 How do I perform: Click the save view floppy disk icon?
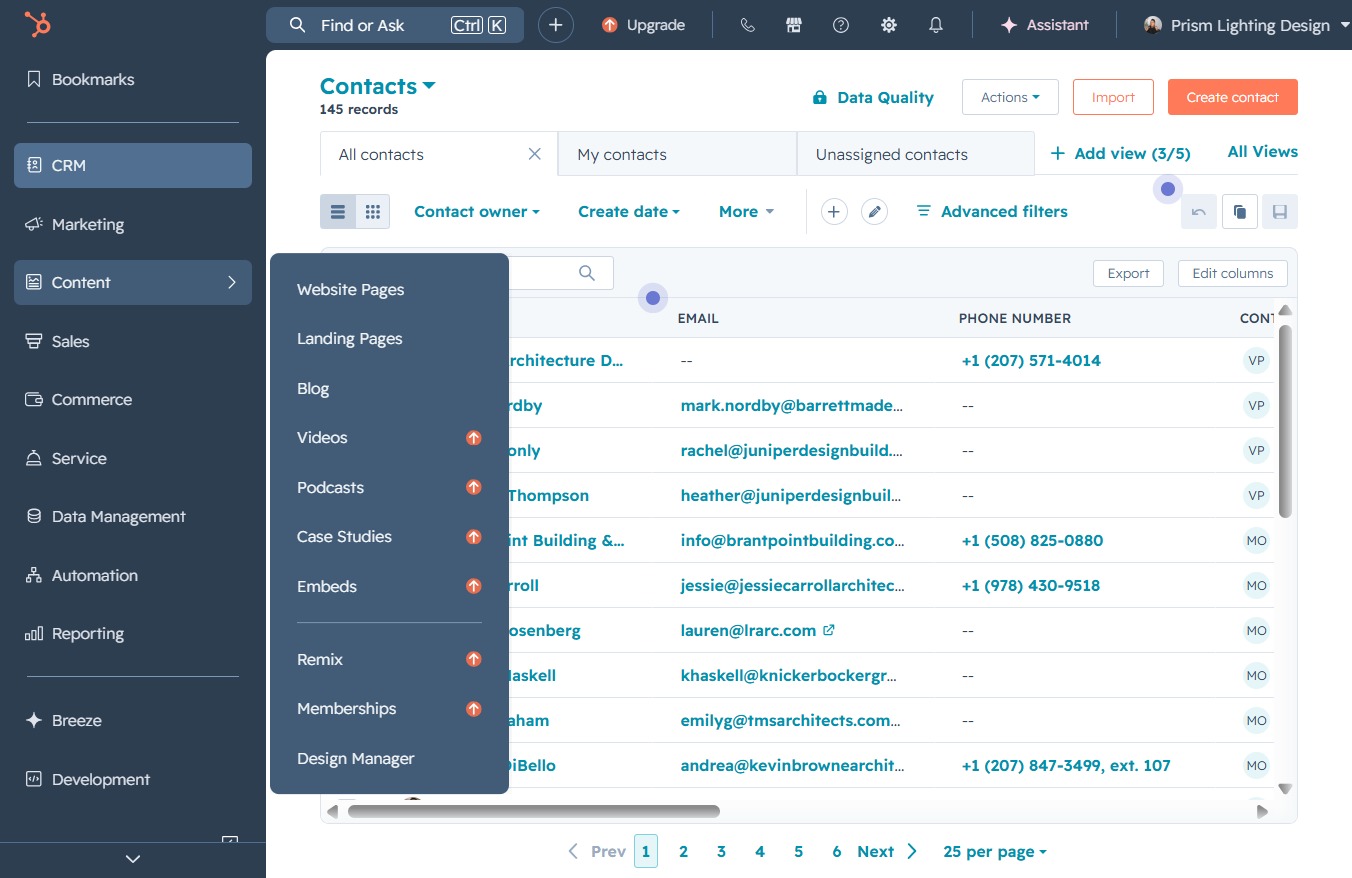1280,211
